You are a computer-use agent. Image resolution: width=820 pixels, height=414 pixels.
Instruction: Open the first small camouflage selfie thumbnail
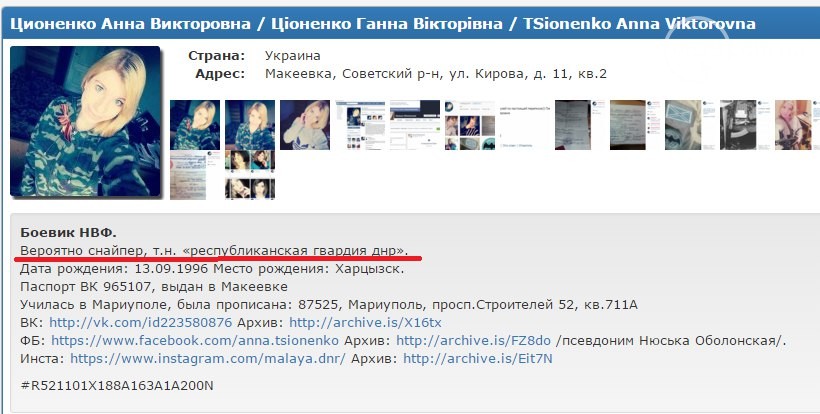(195, 125)
